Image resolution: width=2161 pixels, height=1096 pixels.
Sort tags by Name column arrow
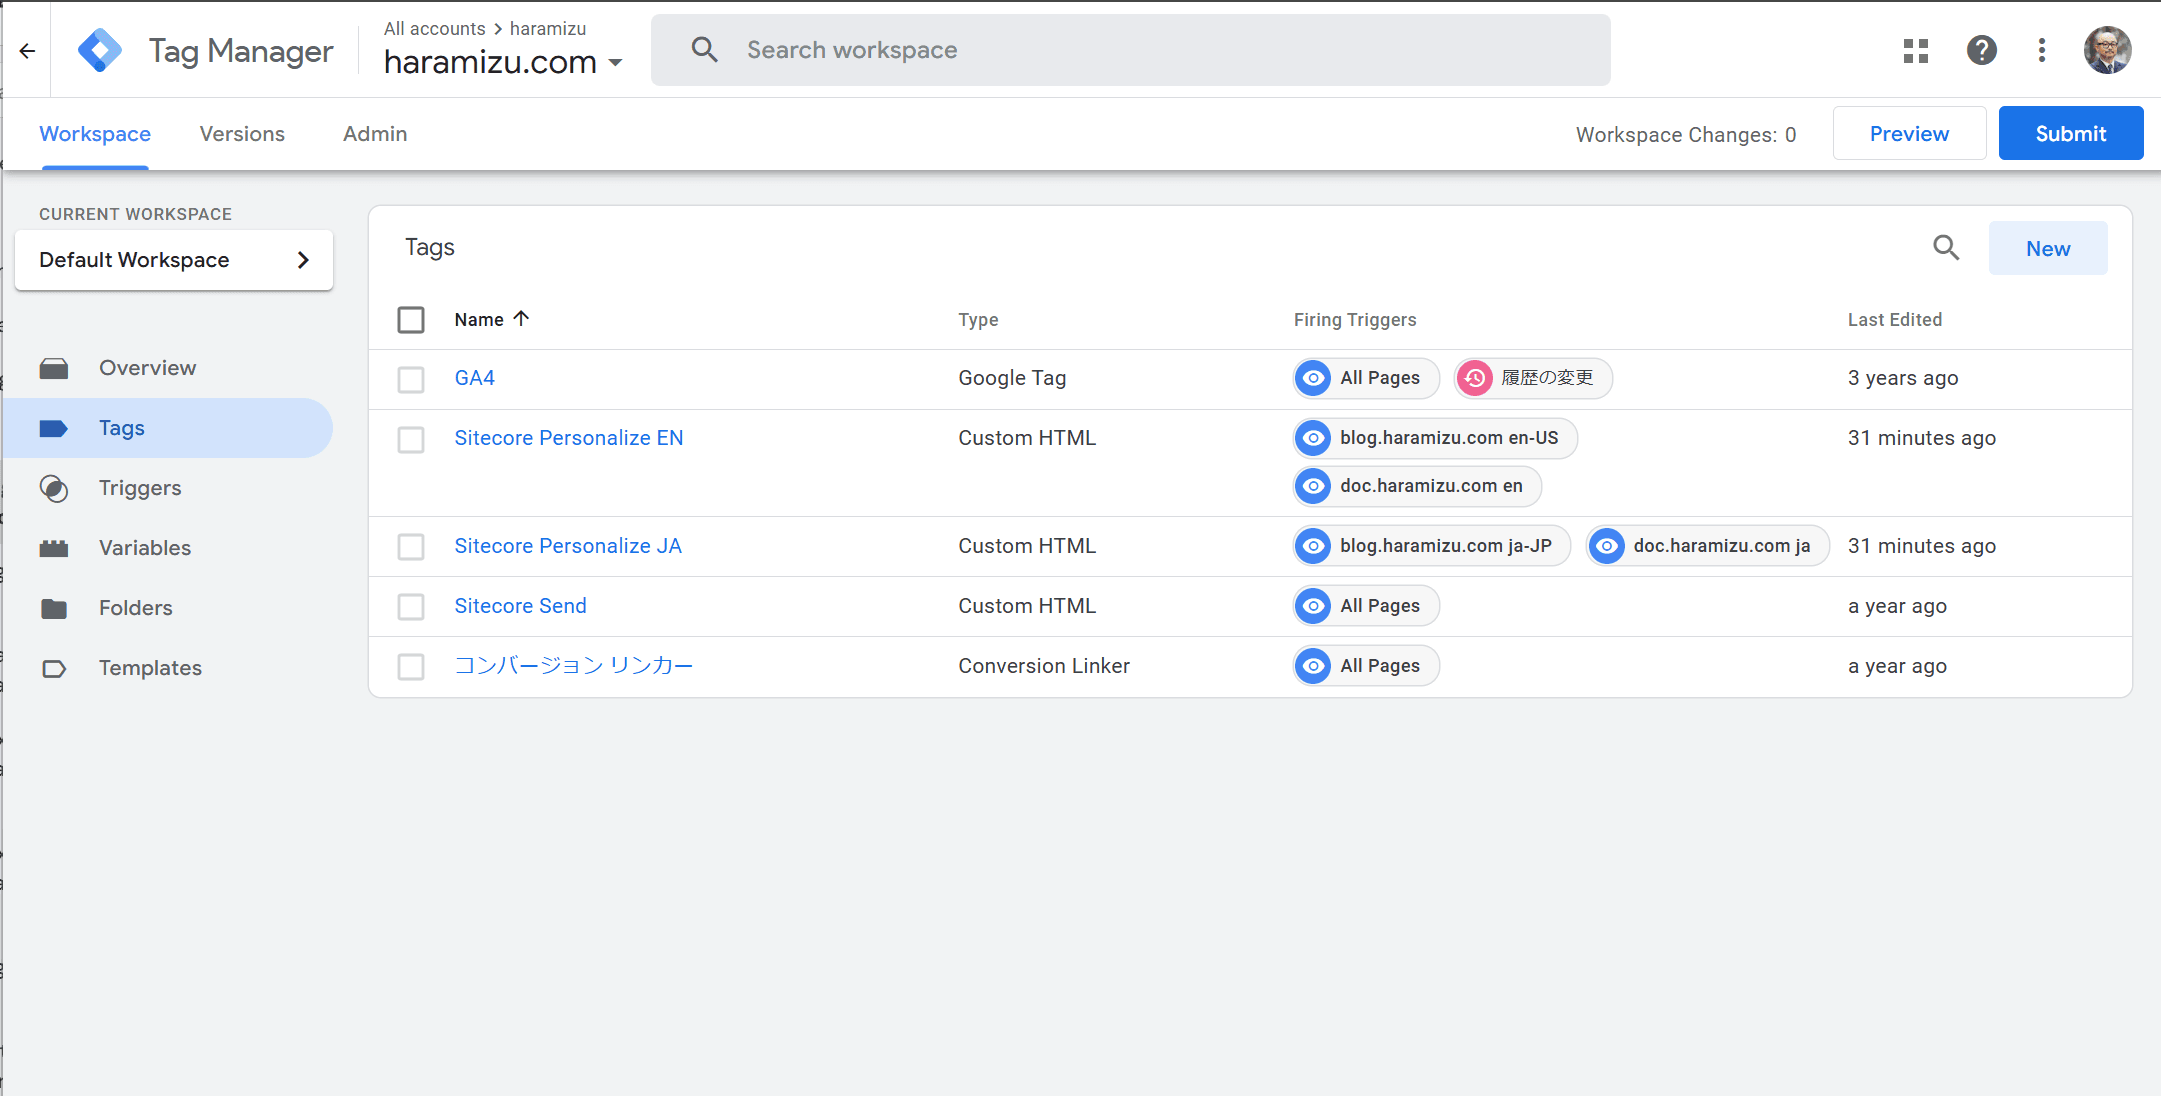tap(521, 319)
